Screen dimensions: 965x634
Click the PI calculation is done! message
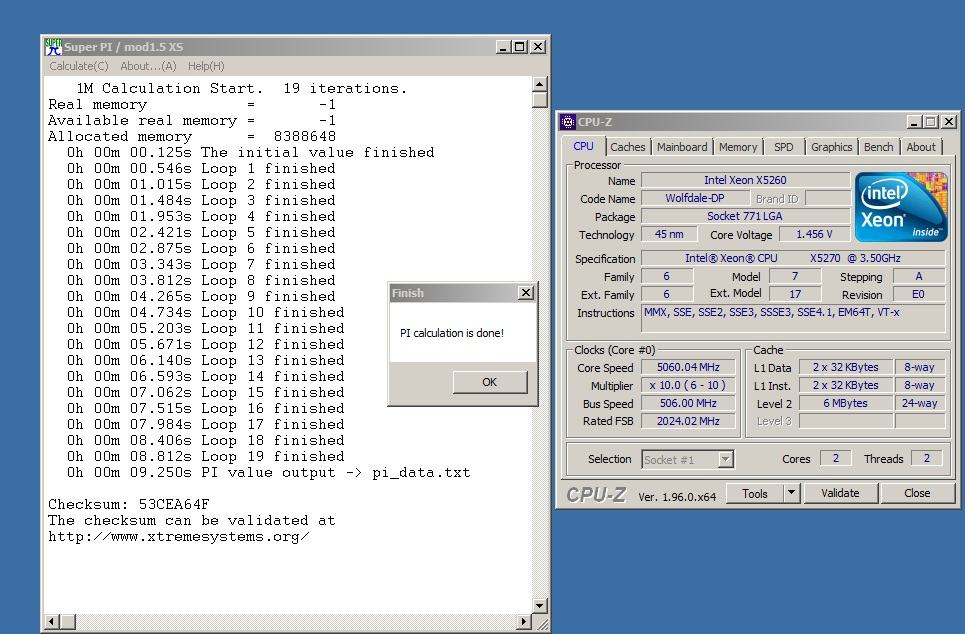pyautogui.click(x=452, y=333)
